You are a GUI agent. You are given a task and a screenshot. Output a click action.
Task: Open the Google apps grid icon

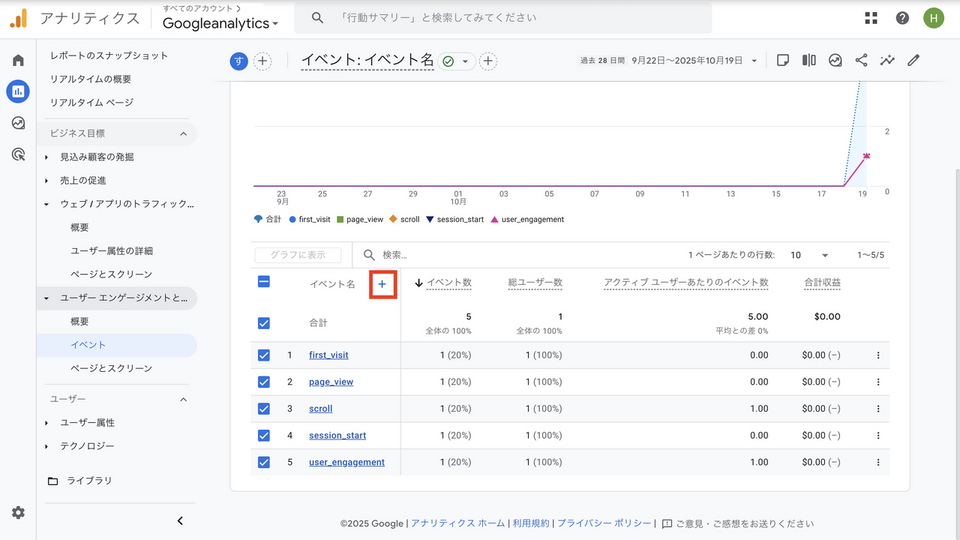coord(871,18)
